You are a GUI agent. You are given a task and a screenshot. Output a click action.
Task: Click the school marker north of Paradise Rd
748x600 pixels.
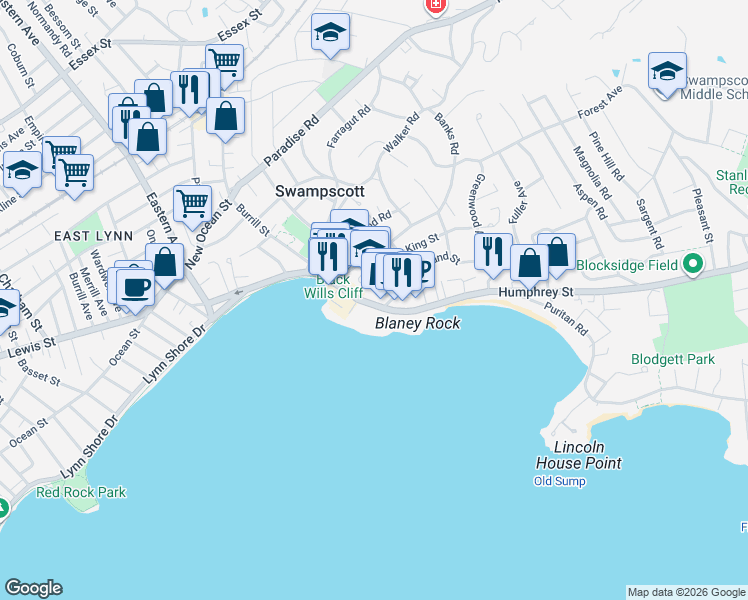click(x=330, y=32)
